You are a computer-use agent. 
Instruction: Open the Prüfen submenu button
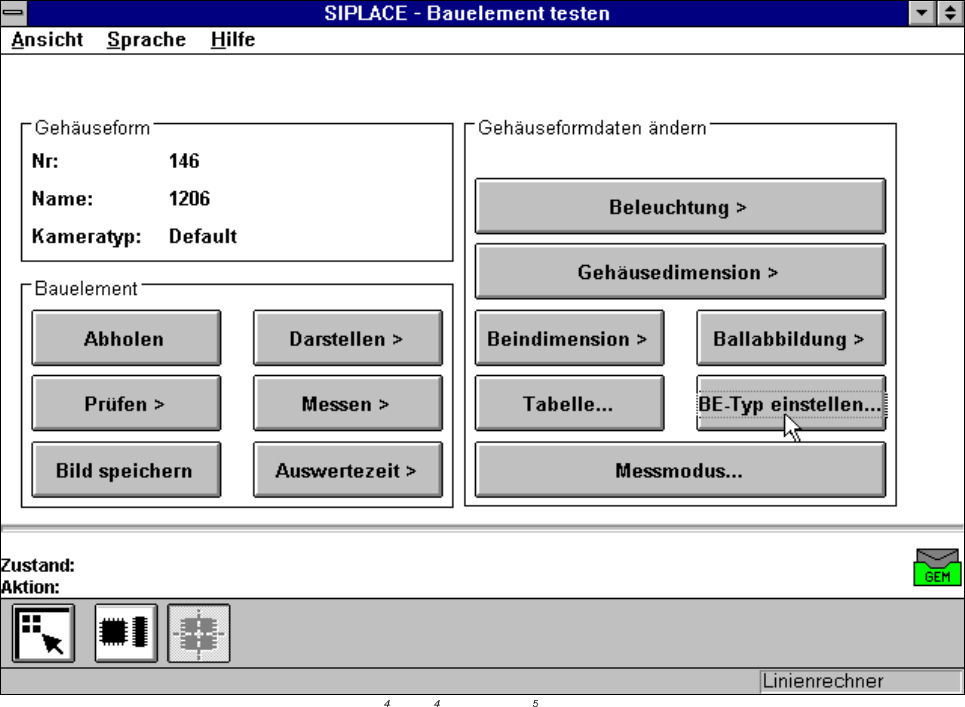(126, 403)
